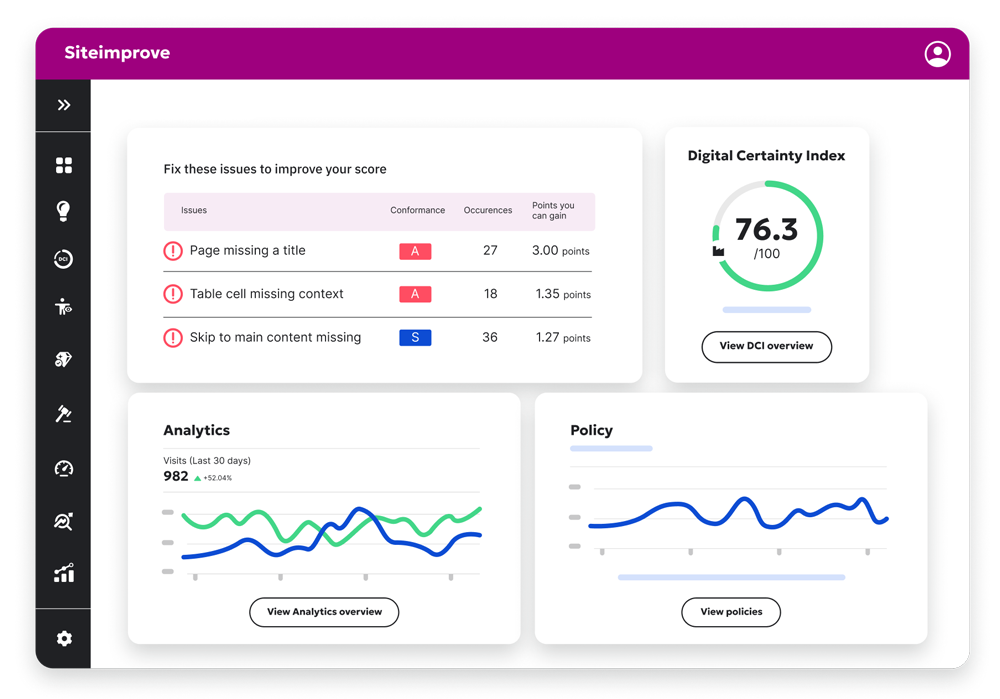1000x699 pixels.
Task: Select the lightbulb insights icon
Action: point(63,211)
